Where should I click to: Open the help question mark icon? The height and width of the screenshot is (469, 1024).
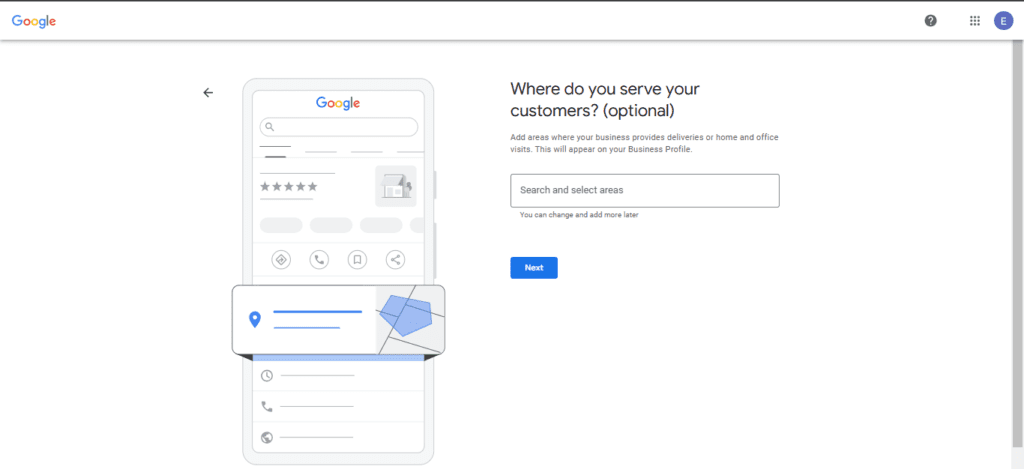pos(930,20)
